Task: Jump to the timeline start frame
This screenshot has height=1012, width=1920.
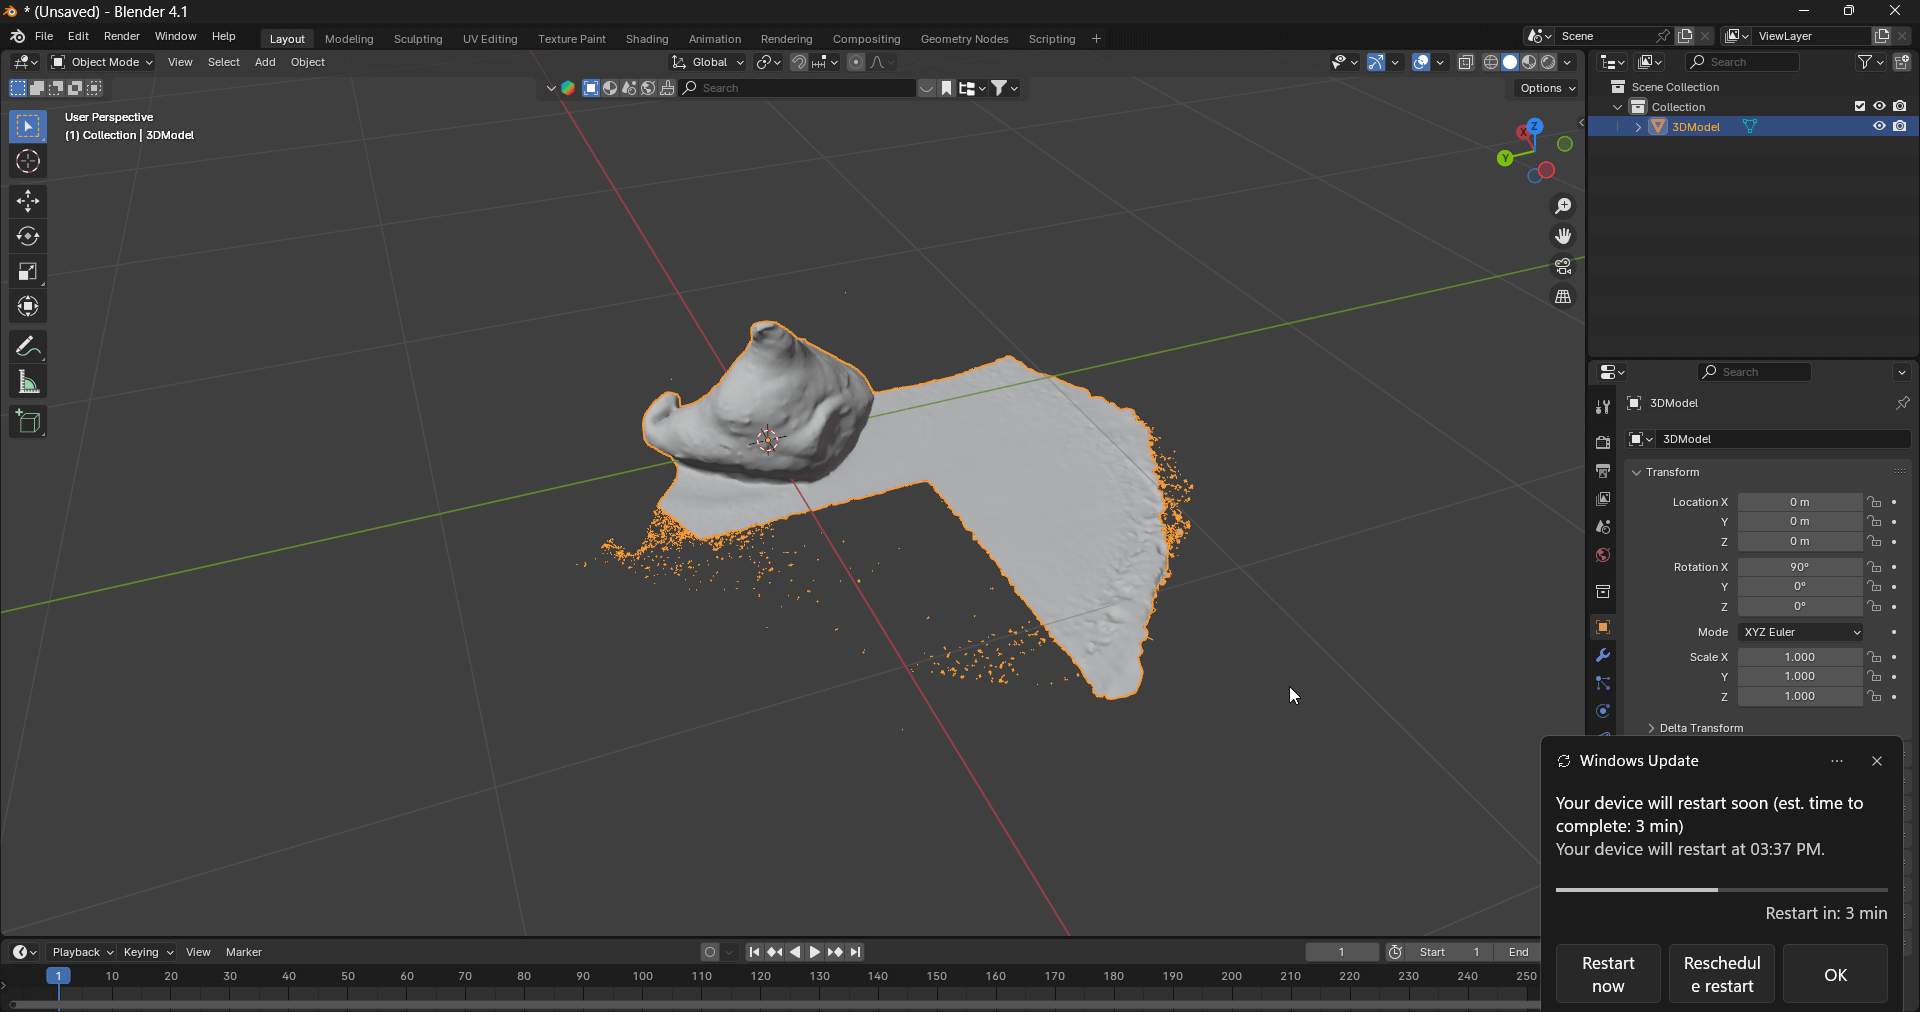Action: [x=754, y=952]
